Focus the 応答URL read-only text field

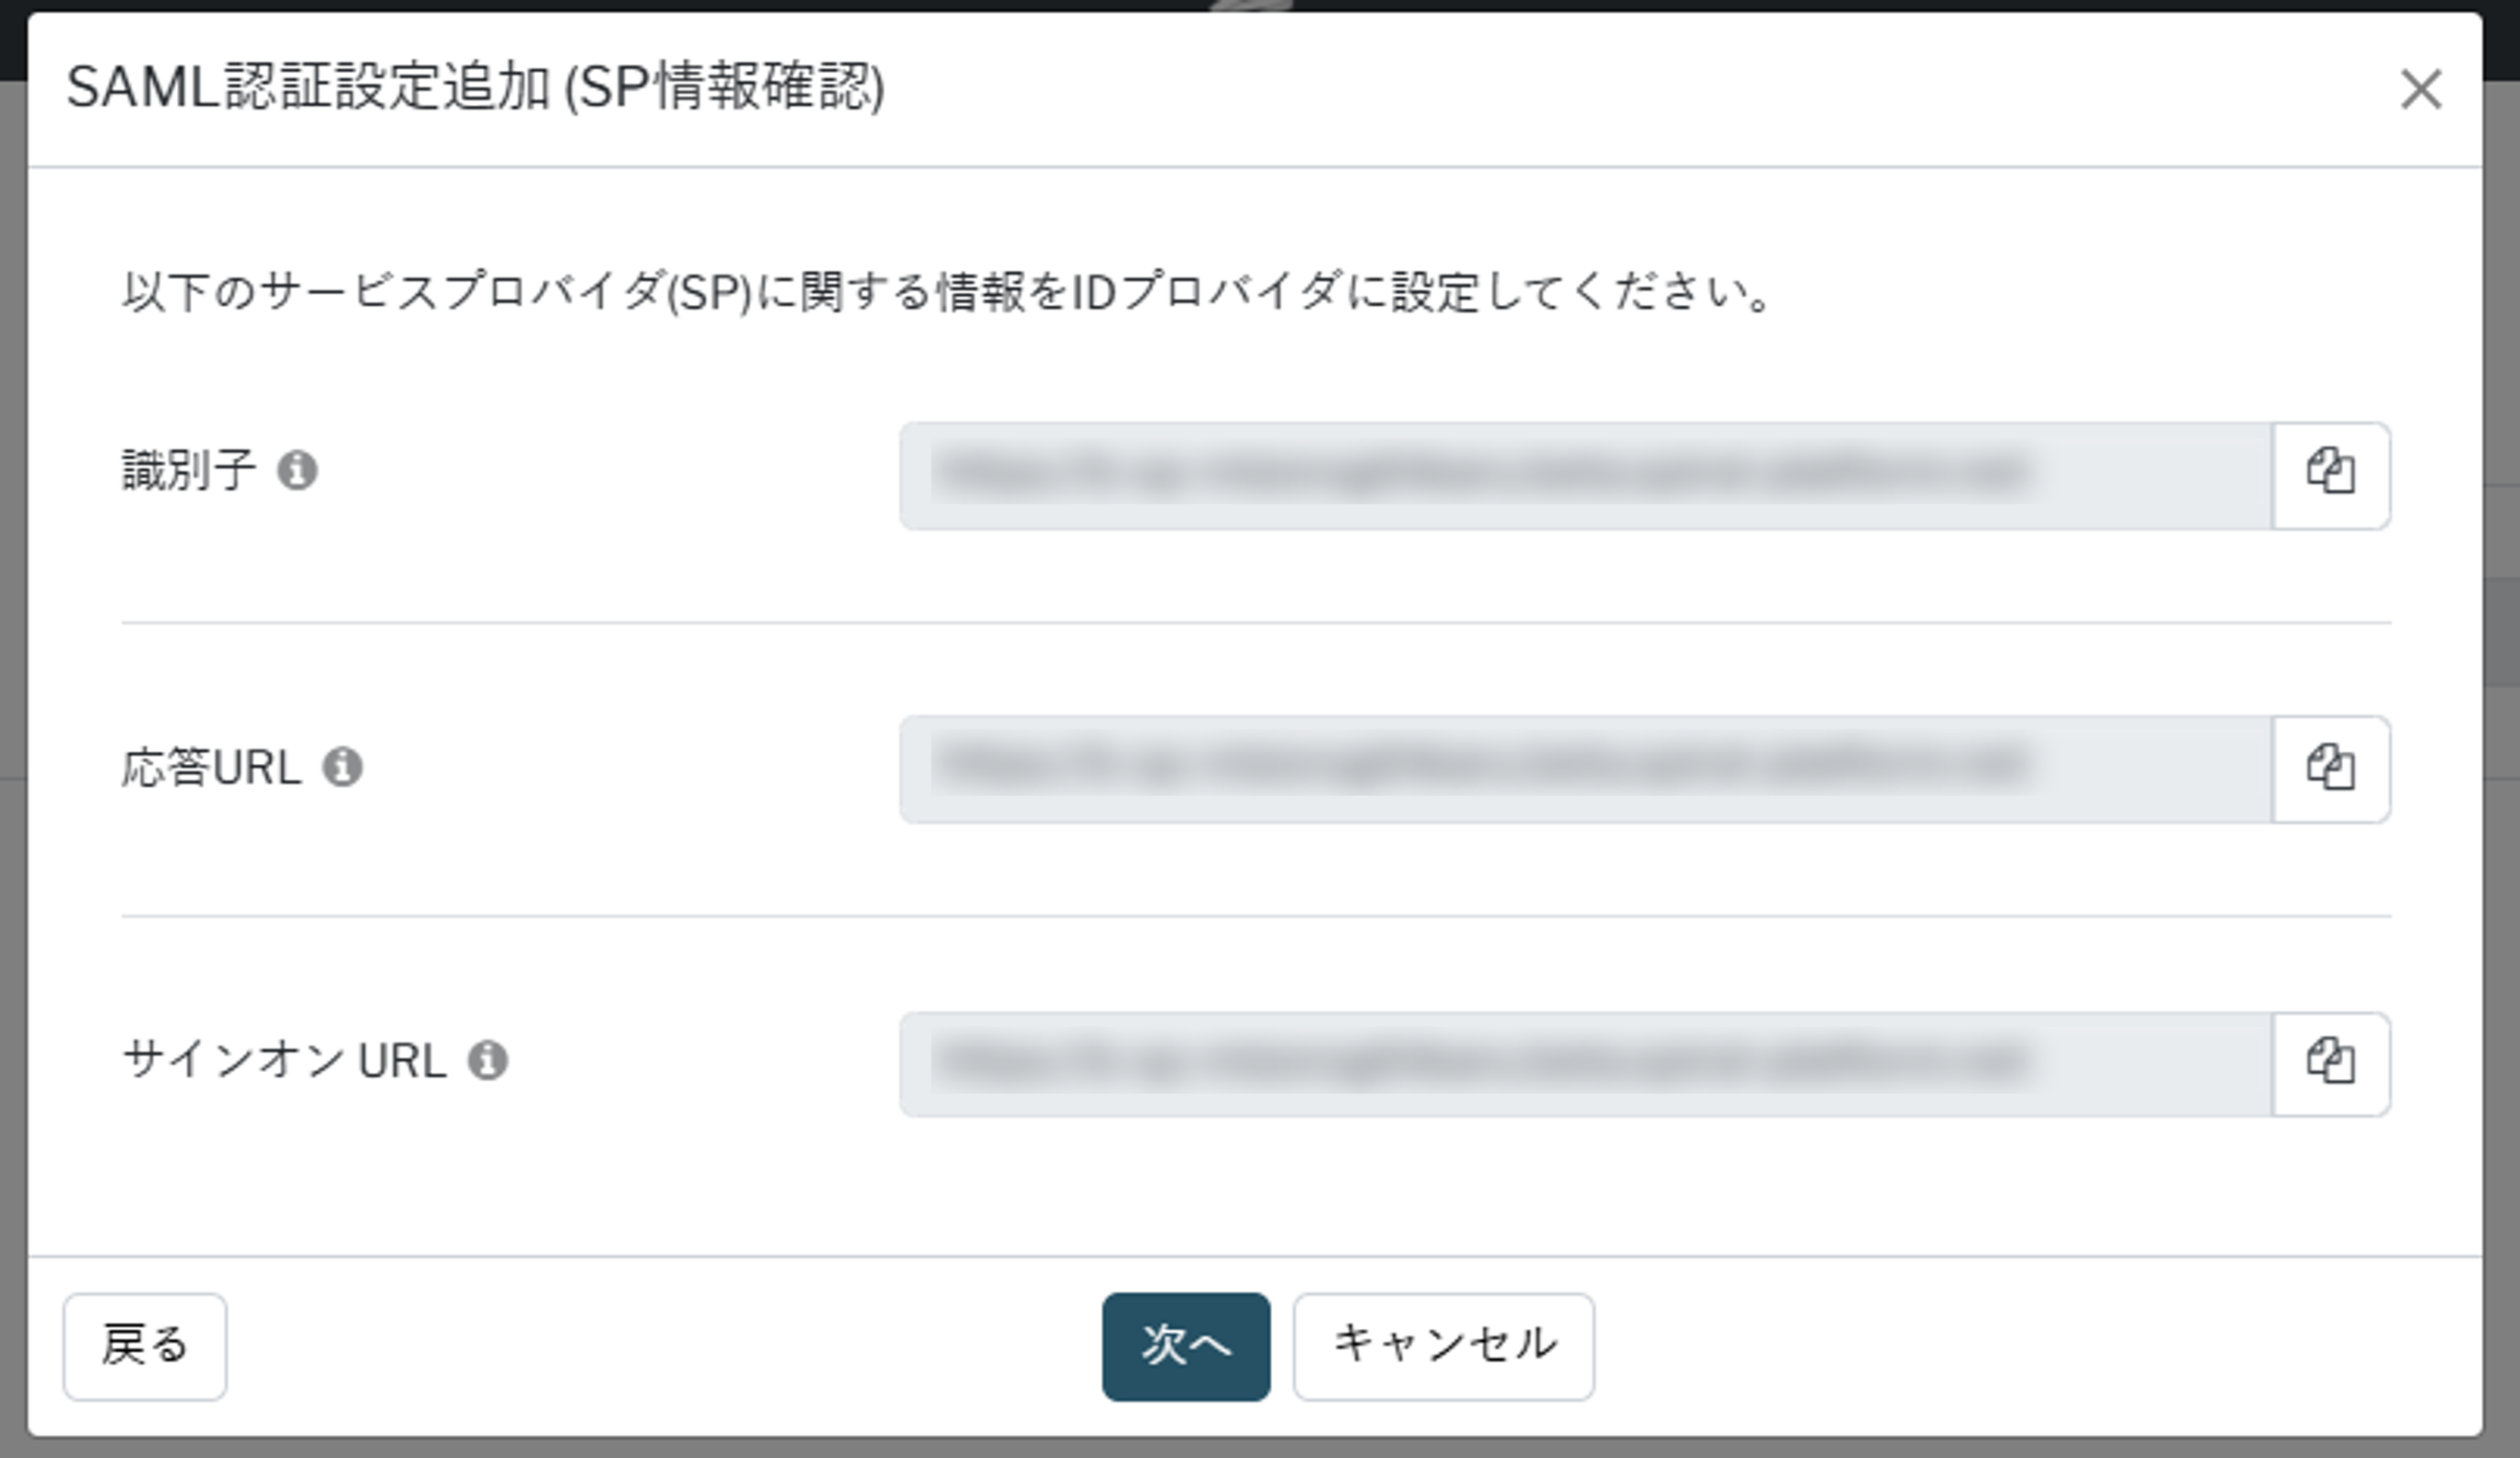pyautogui.click(x=1585, y=768)
